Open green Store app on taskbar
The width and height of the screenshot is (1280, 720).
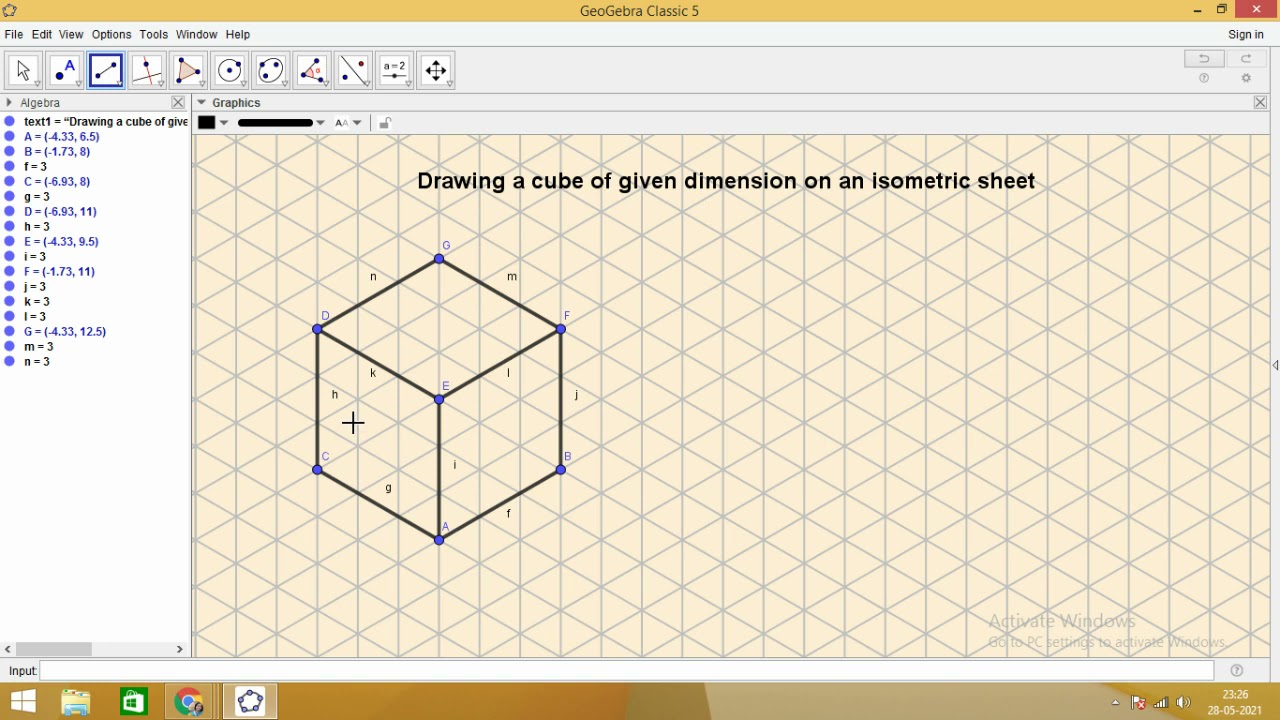point(133,702)
